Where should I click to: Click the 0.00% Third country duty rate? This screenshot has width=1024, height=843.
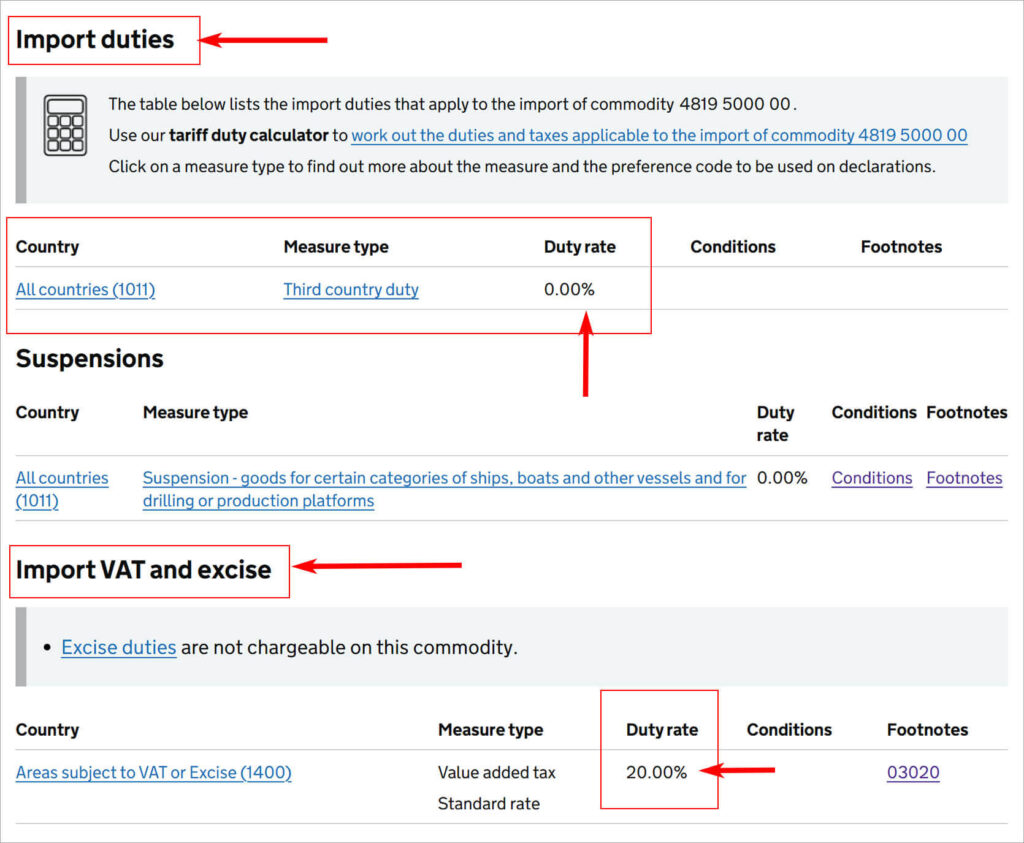(x=569, y=290)
